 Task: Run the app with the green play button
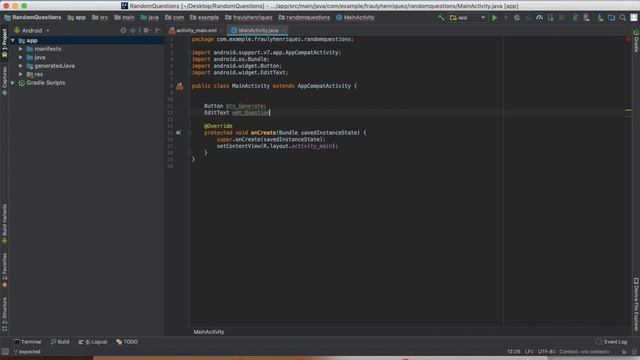coord(494,18)
